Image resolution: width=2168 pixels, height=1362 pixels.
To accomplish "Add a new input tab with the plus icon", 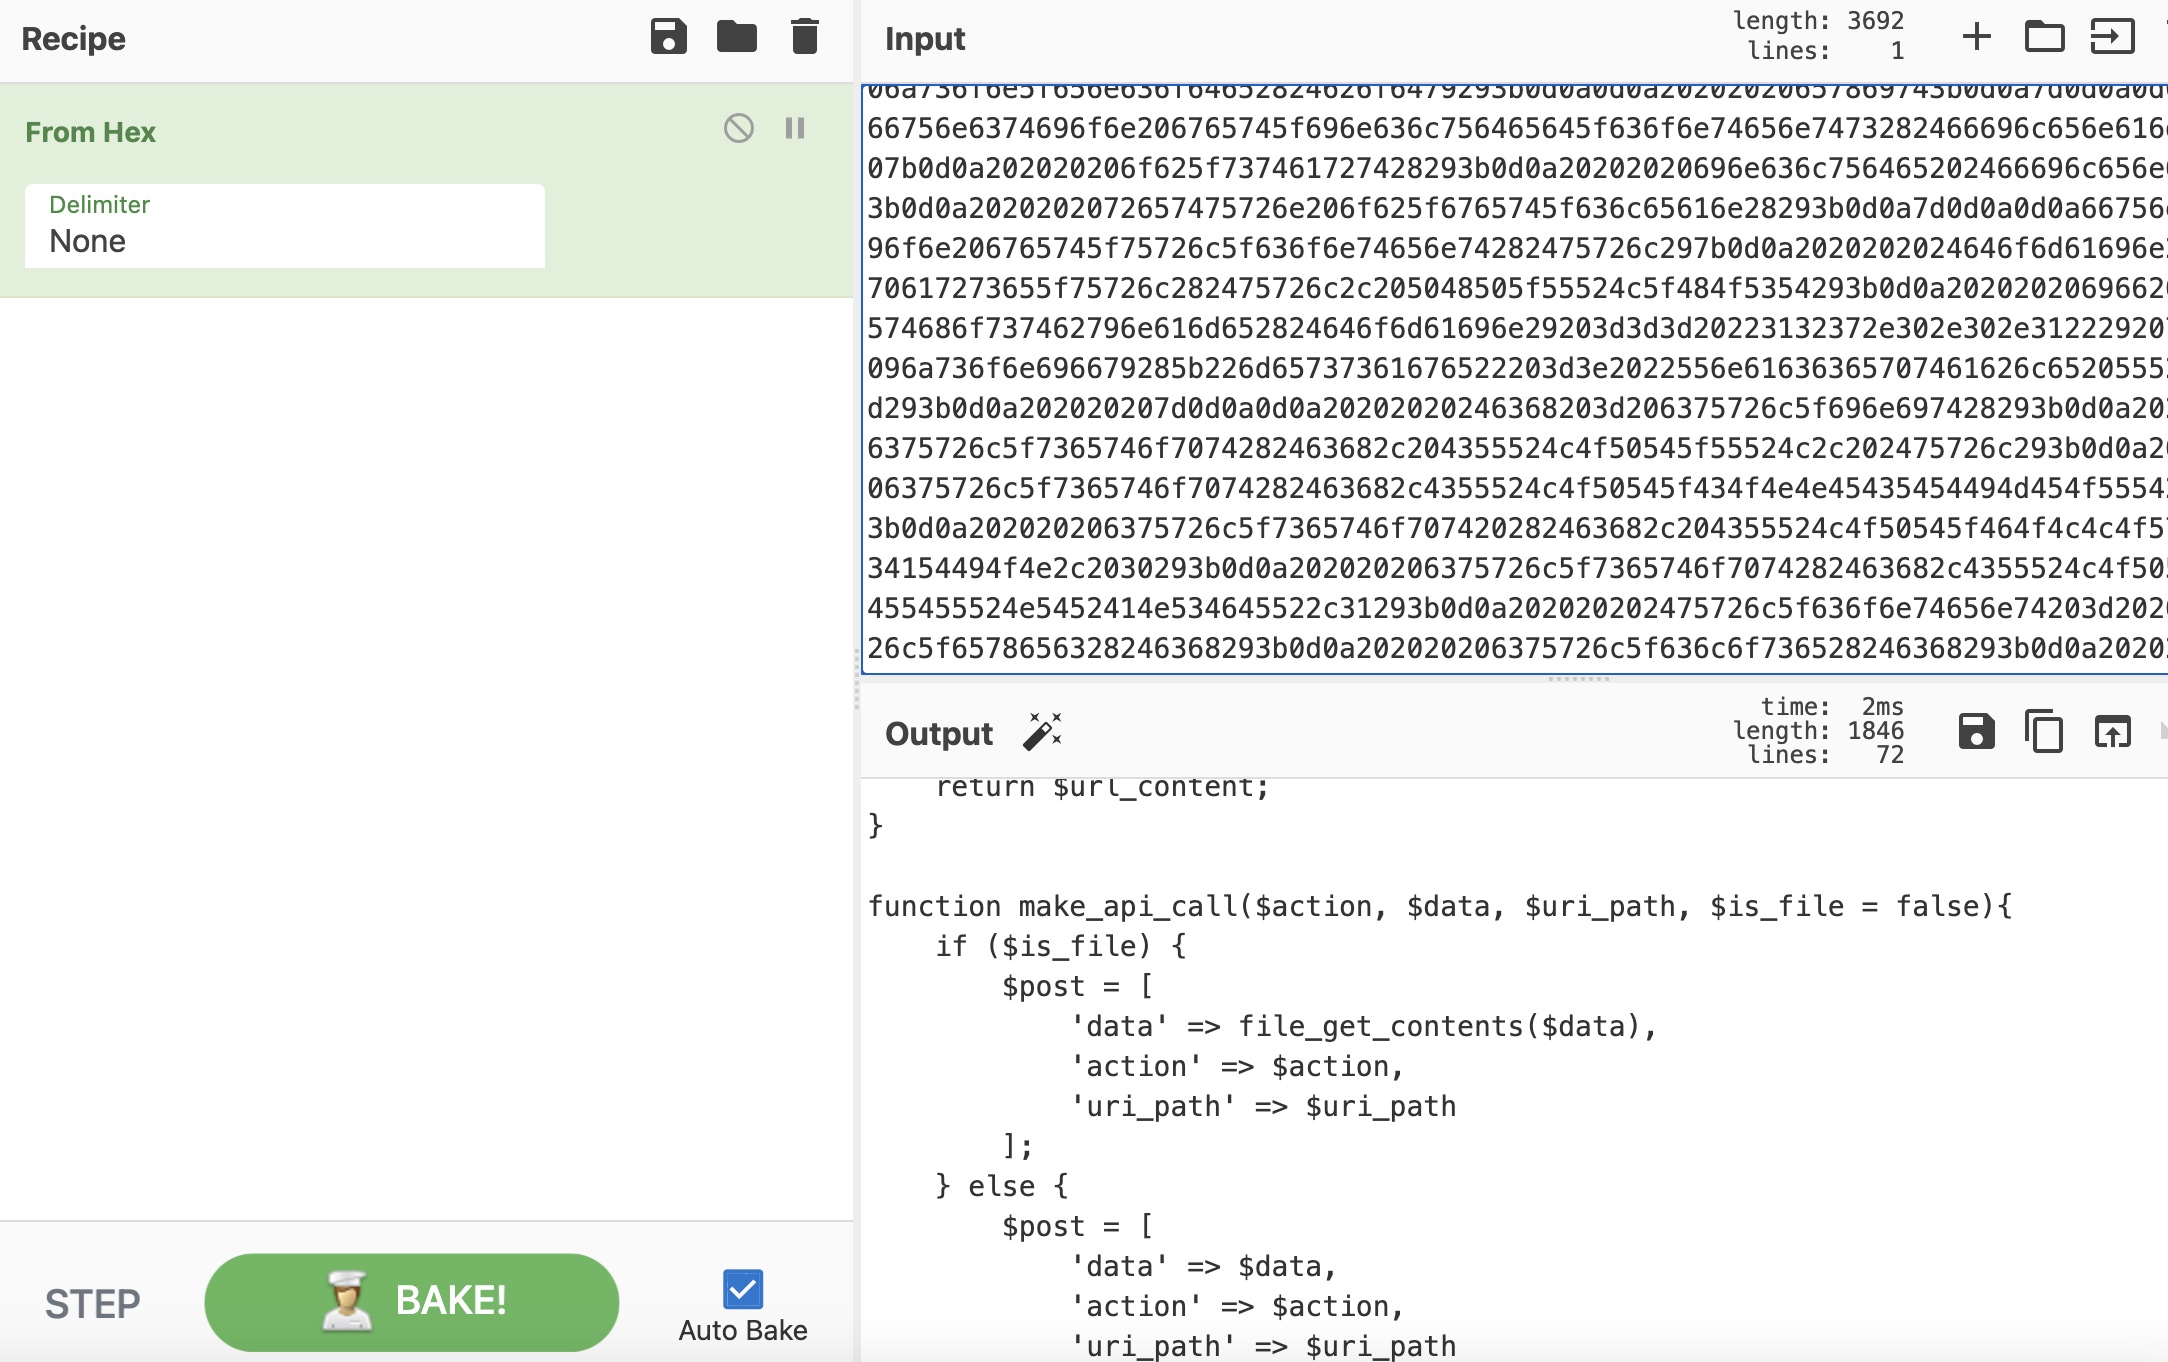I will click(1976, 37).
